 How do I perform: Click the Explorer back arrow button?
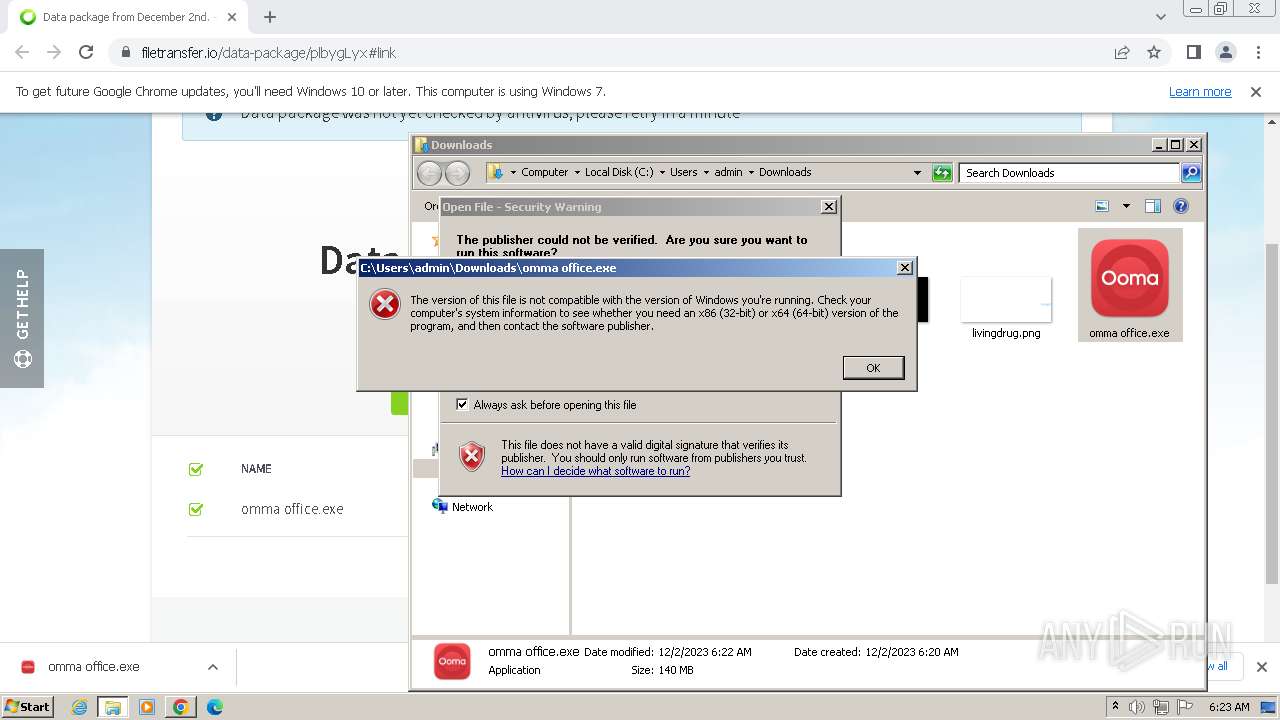(429, 173)
